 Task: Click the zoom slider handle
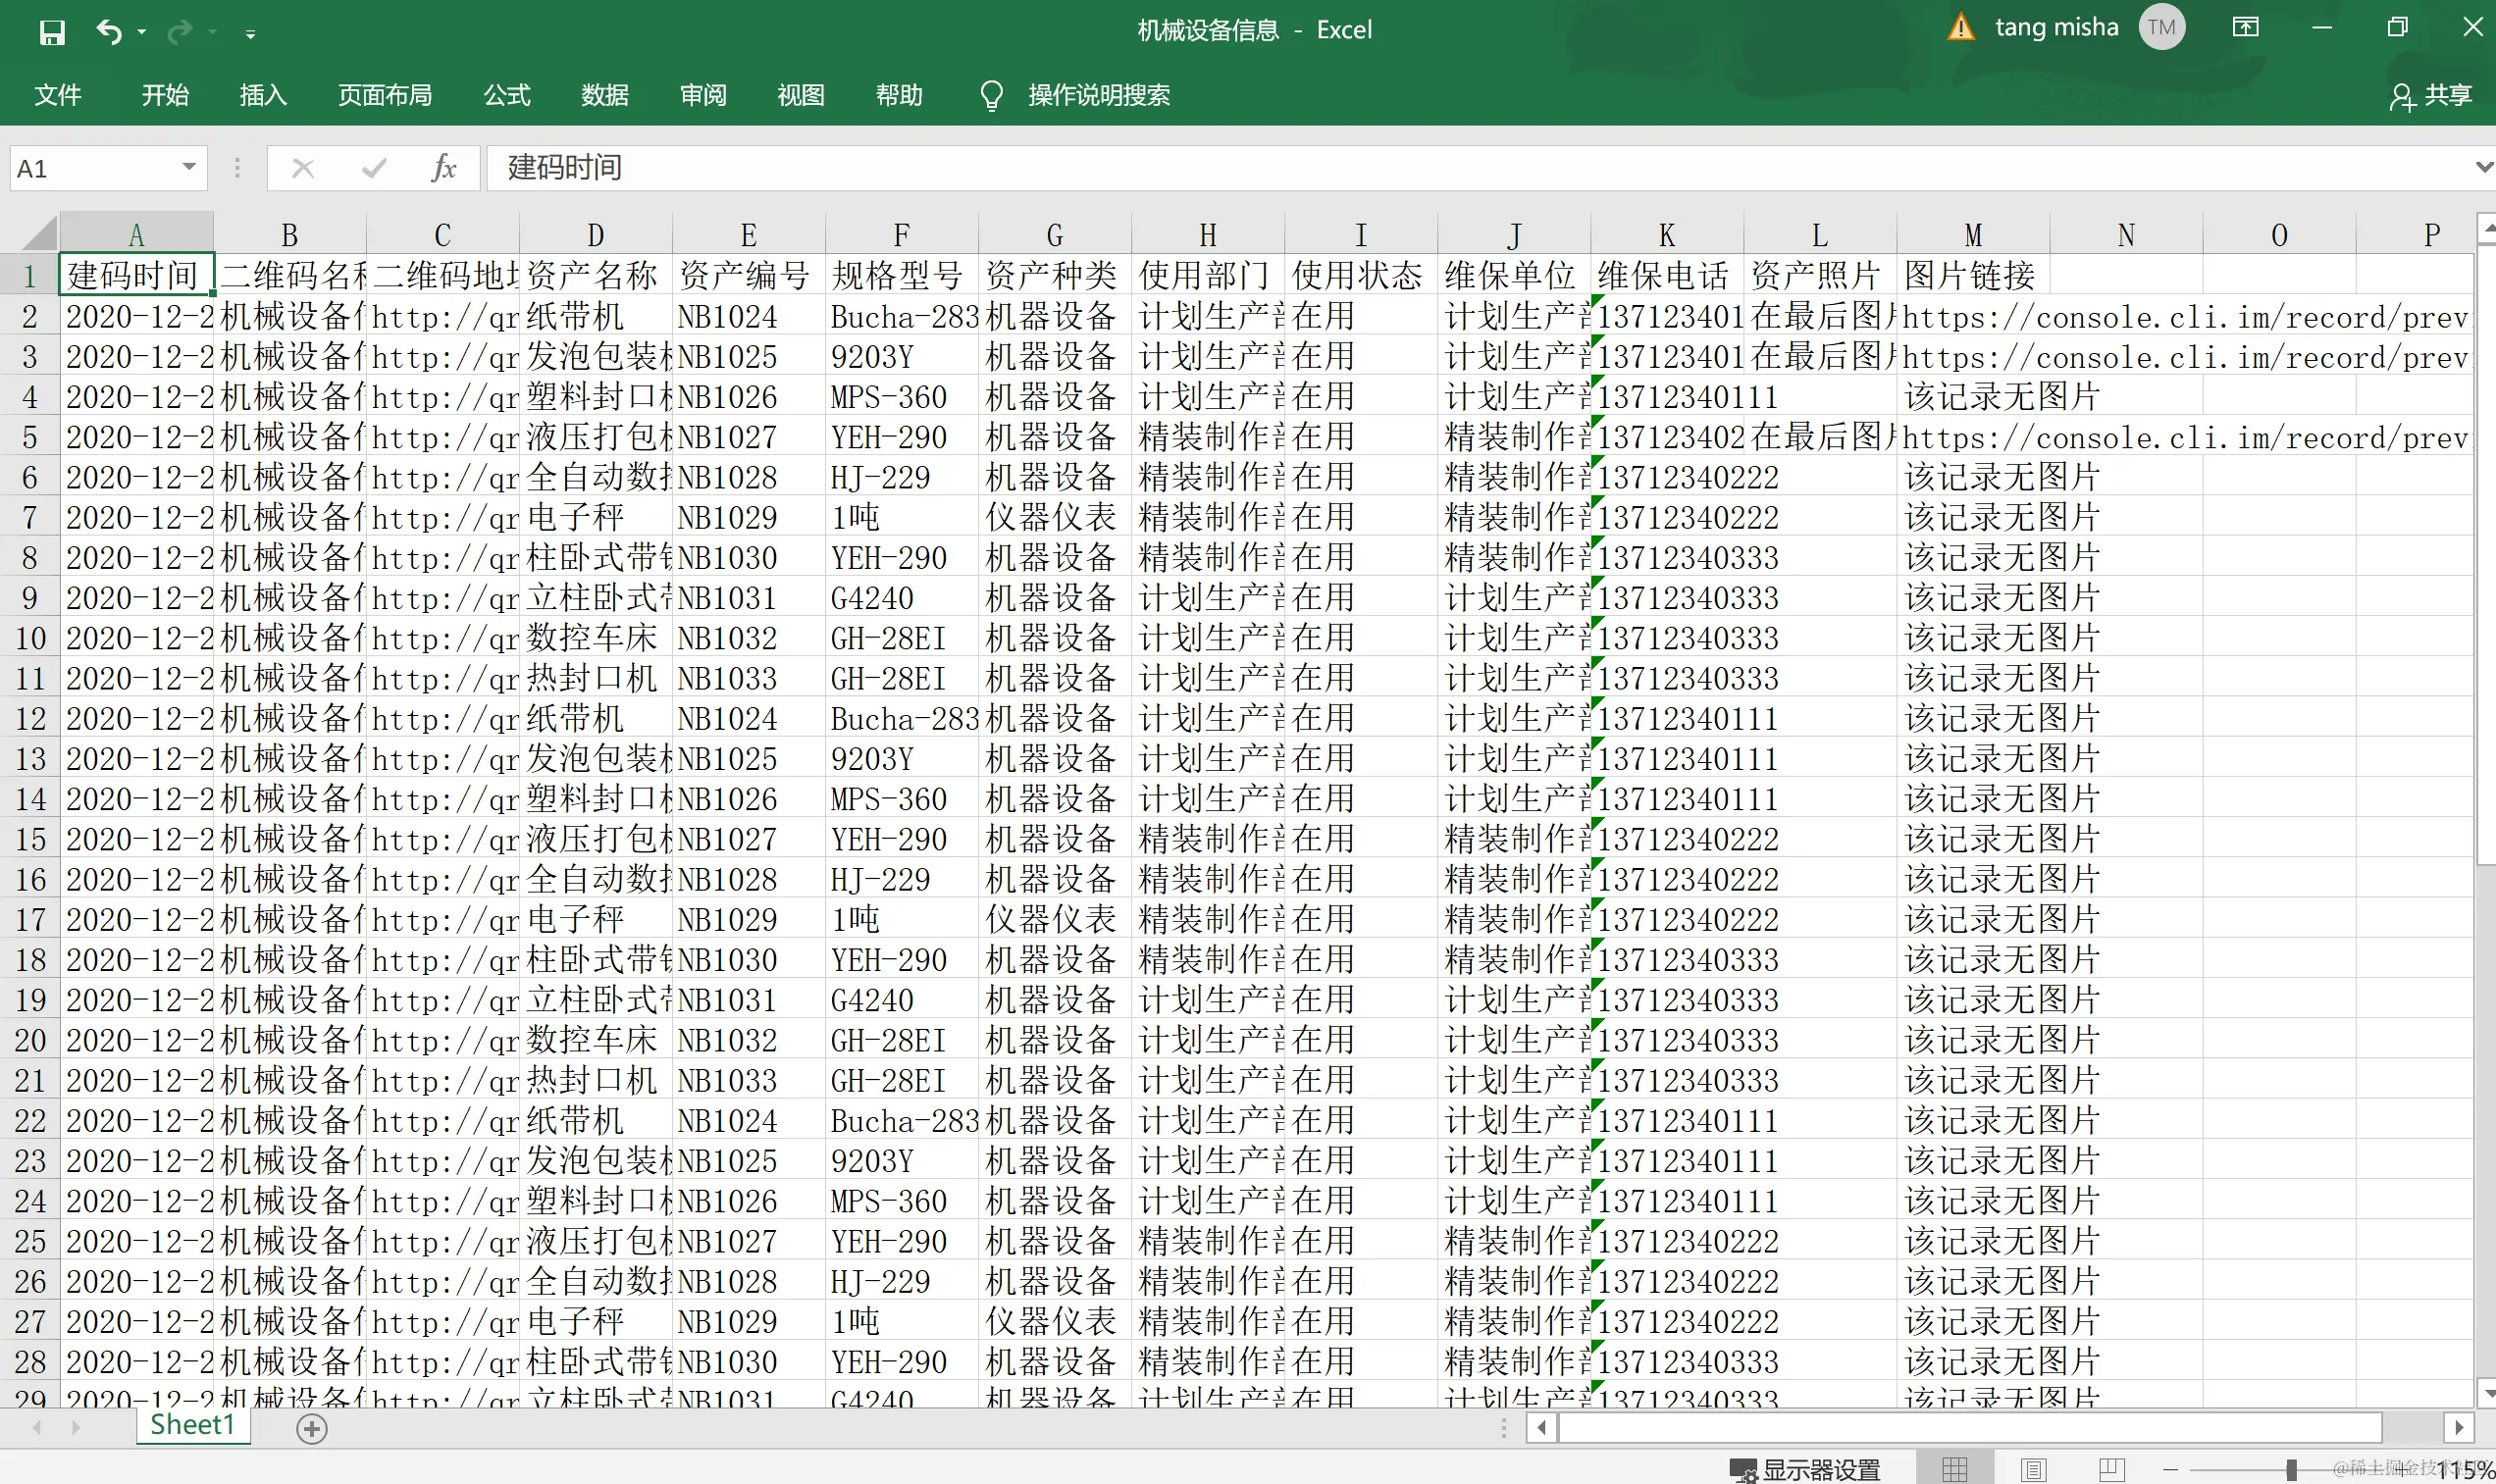[2290, 1469]
